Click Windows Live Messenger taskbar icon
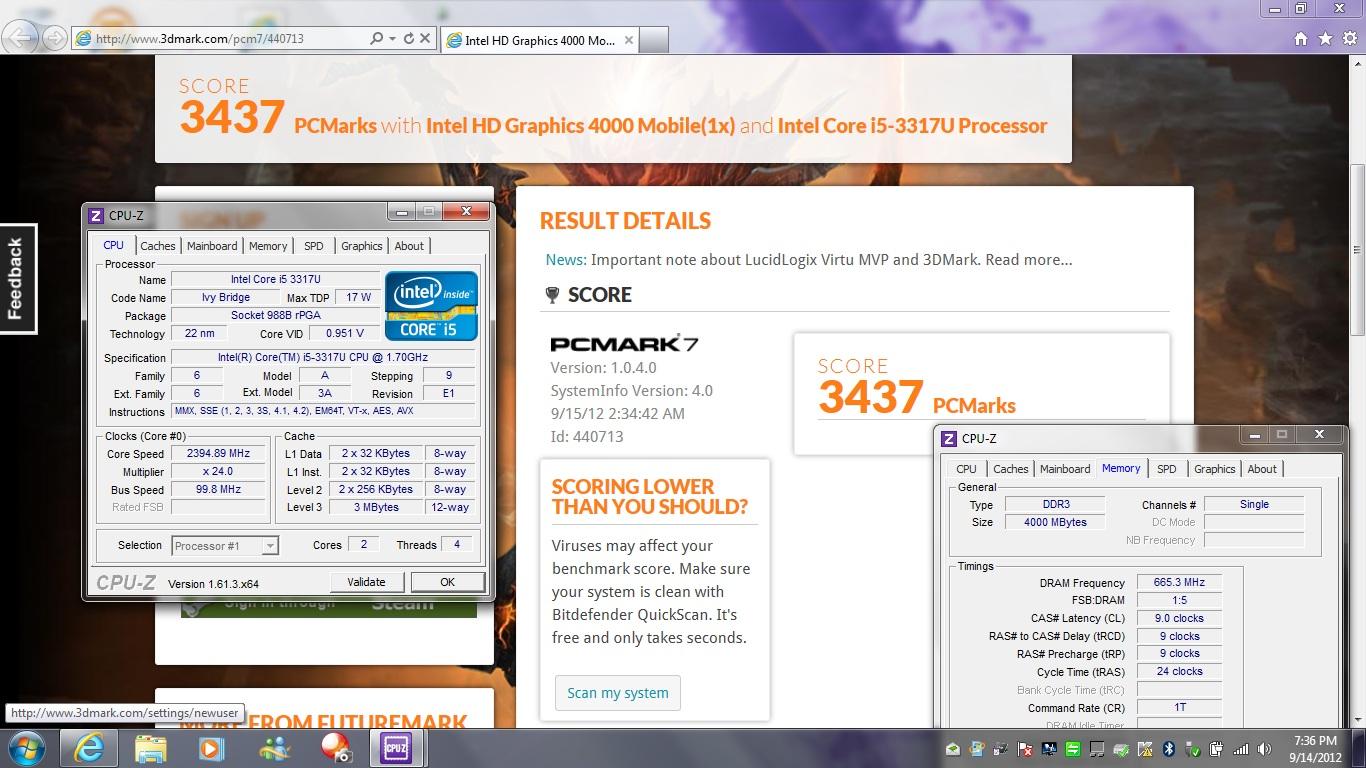The height and width of the screenshot is (768, 1366). (273, 748)
